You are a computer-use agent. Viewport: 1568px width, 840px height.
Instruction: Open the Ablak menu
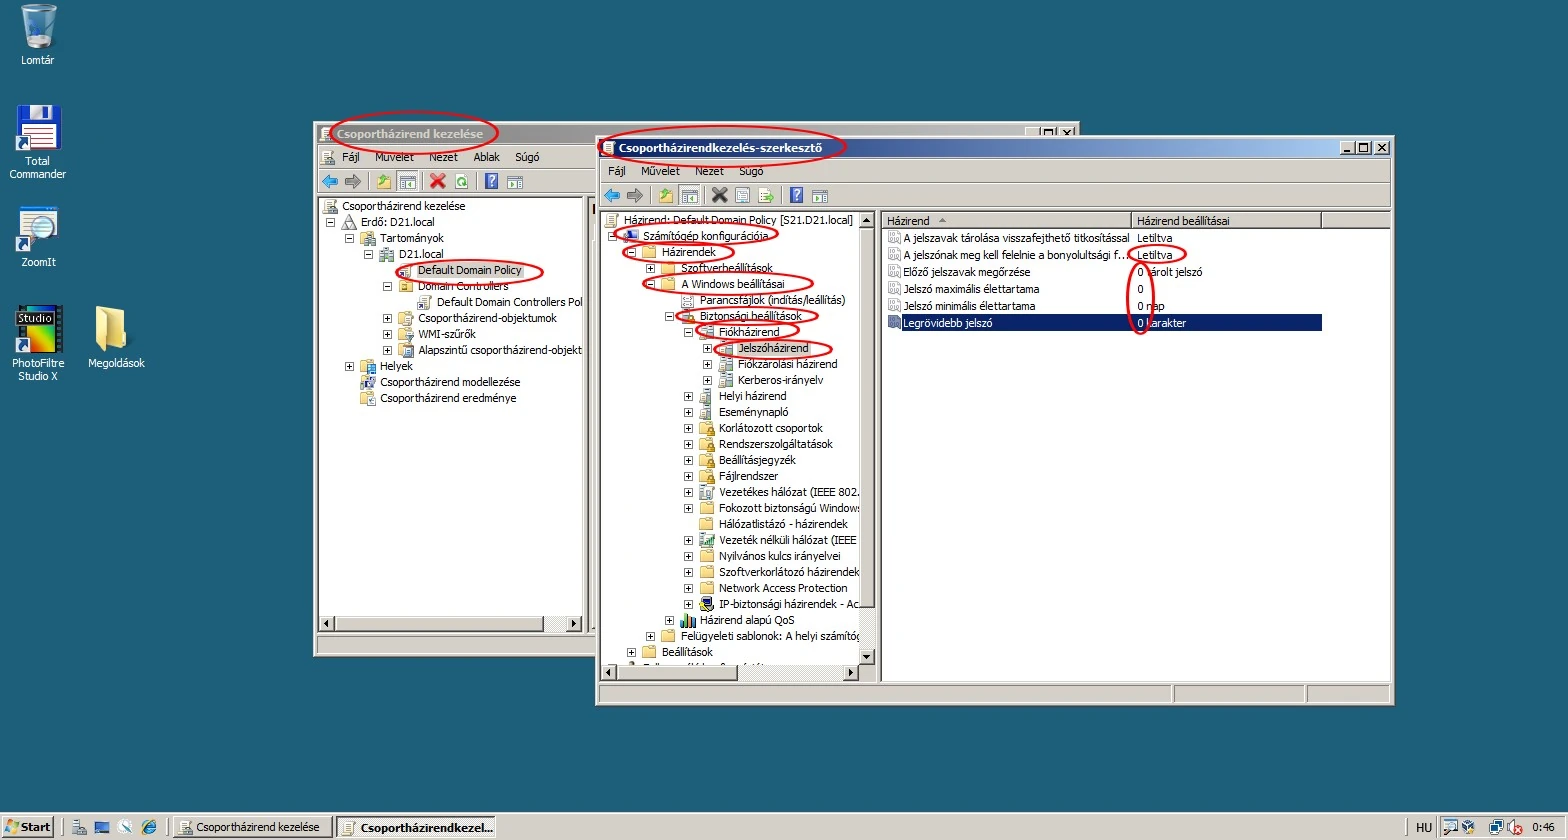pos(486,157)
